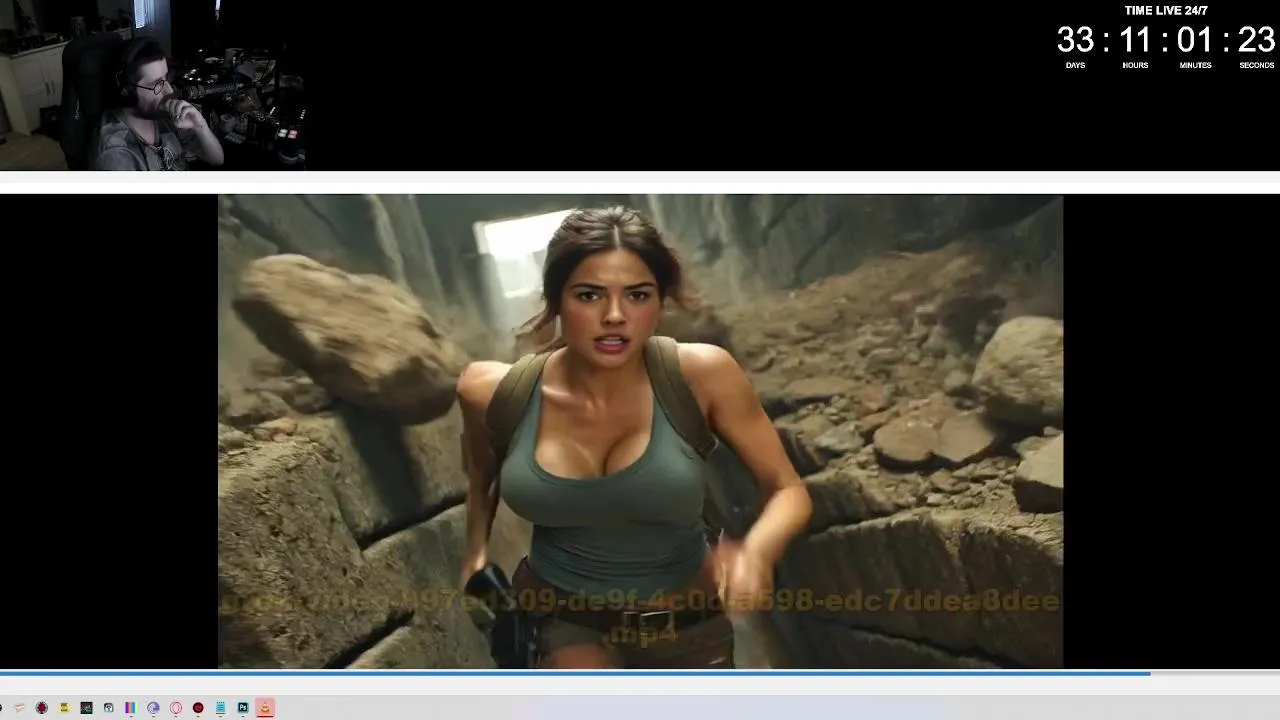Open the VLC media player taskbar icon
1280x720 pixels.
[x=265, y=707]
